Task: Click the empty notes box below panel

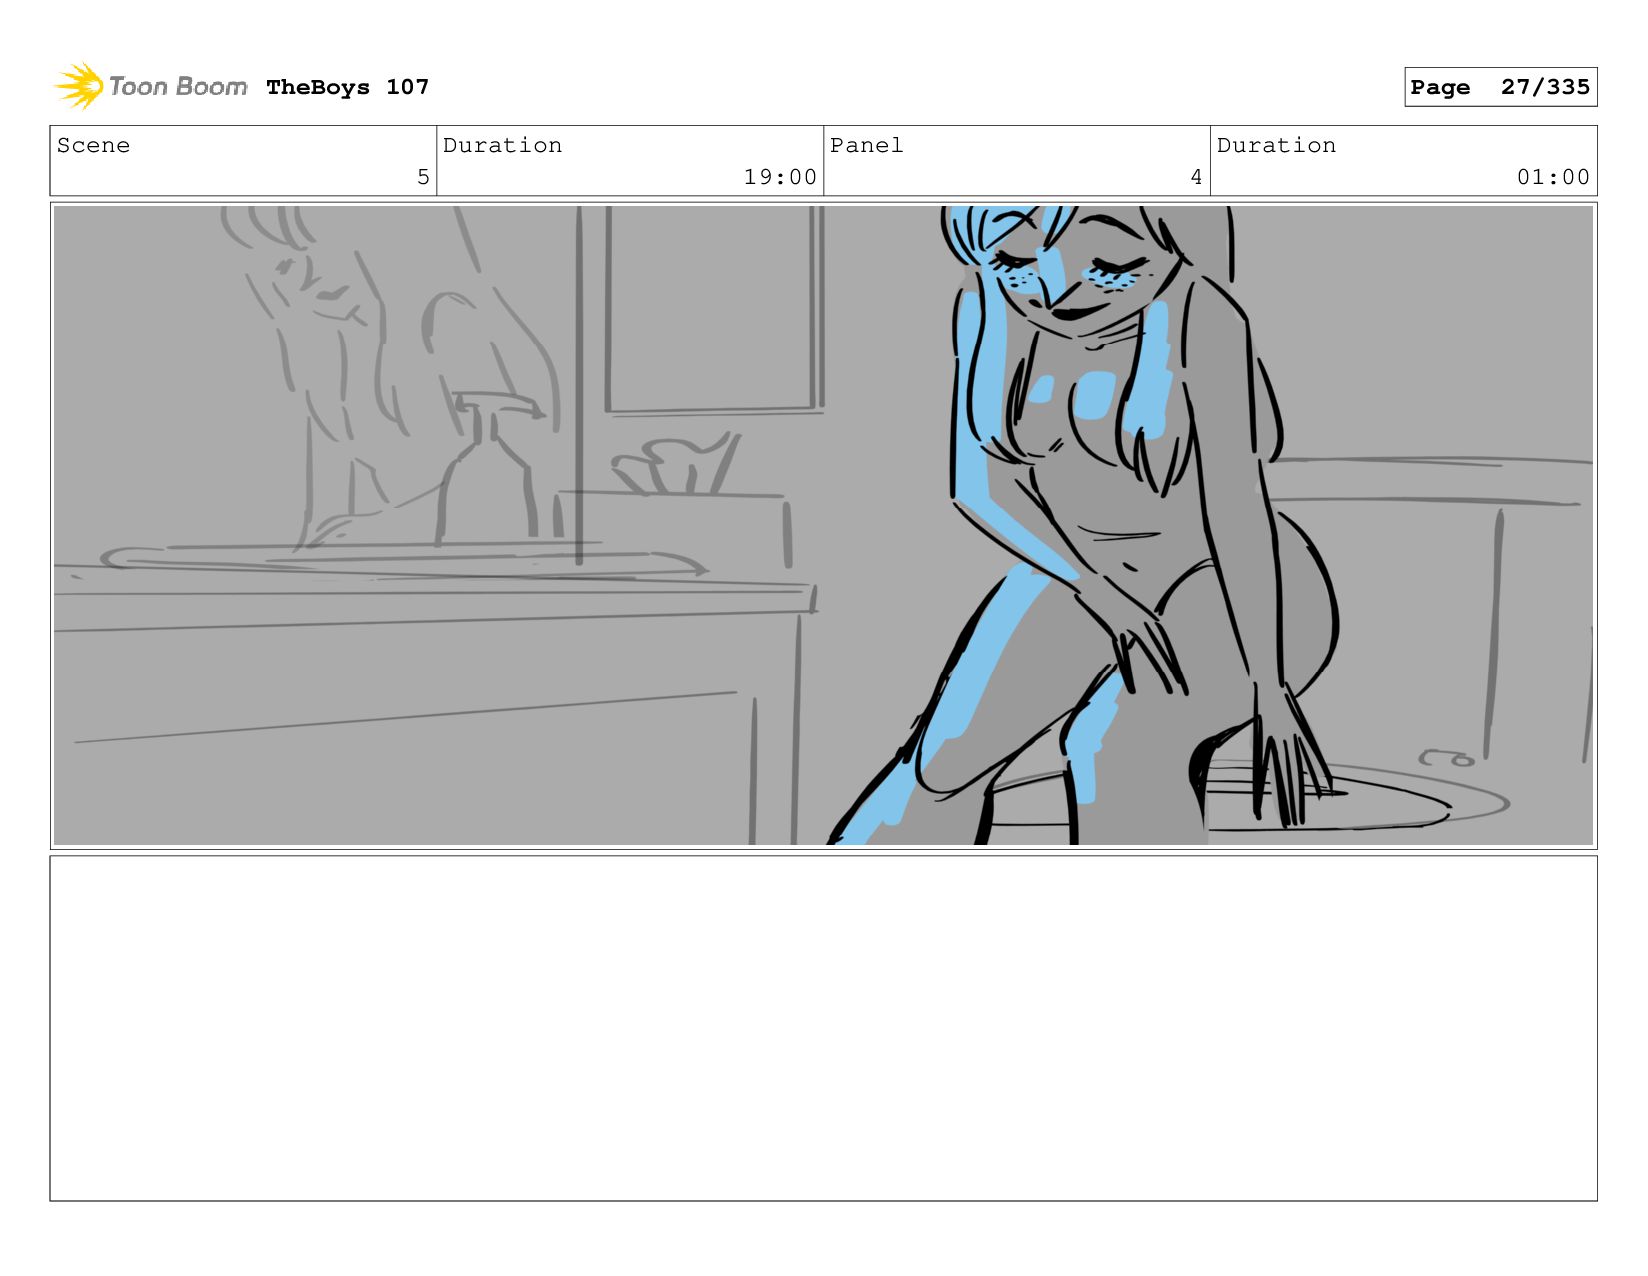Action: coord(823,1028)
